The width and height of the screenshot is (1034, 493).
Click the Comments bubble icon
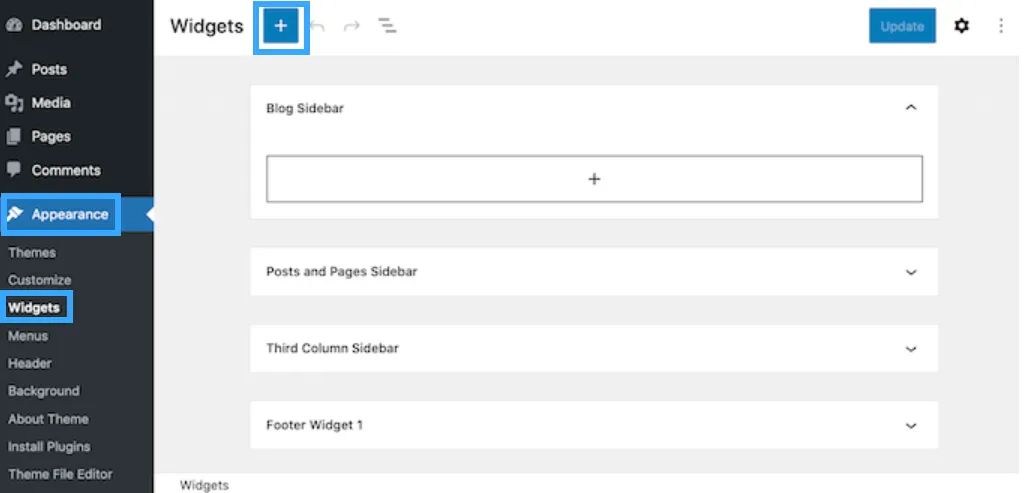coord(14,169)
